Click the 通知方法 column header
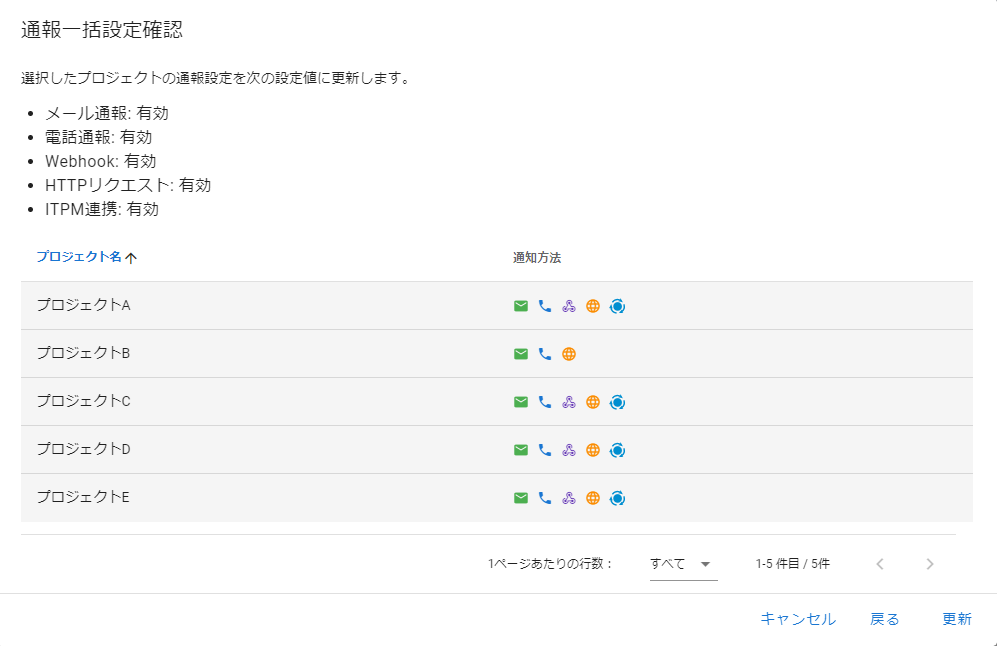997x646 pixels. (537, 258)
